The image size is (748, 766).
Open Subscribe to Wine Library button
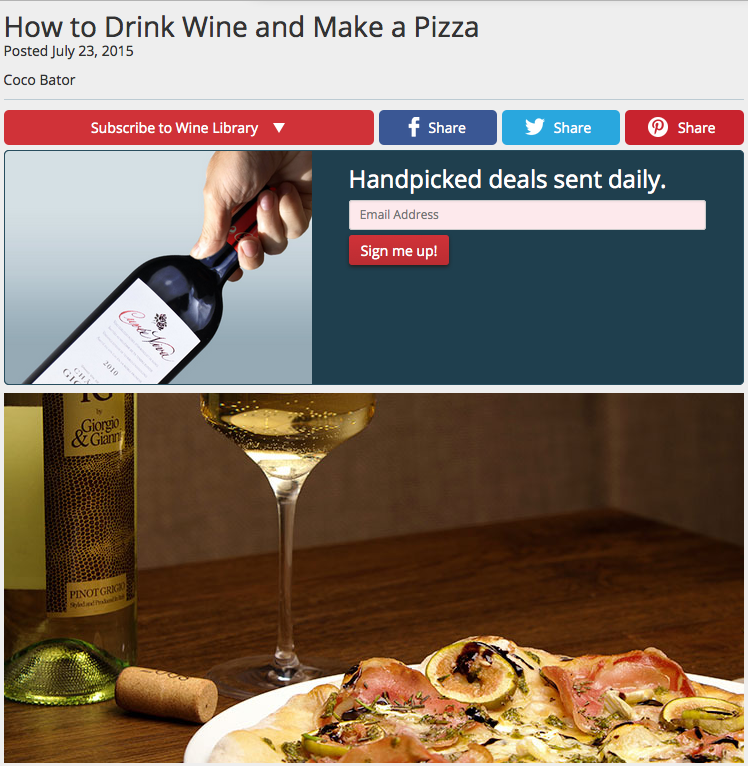tap(189, 128)
